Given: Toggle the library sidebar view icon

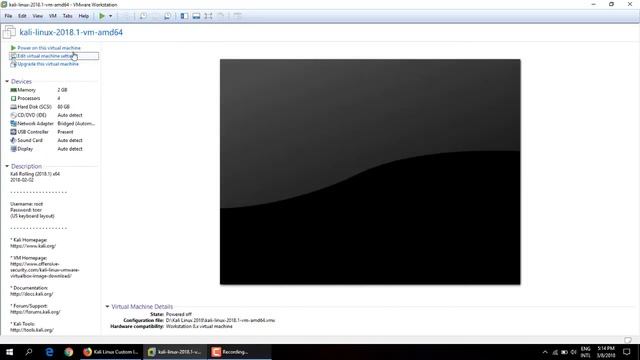Looking at the screenshot, I should (184, 16).
